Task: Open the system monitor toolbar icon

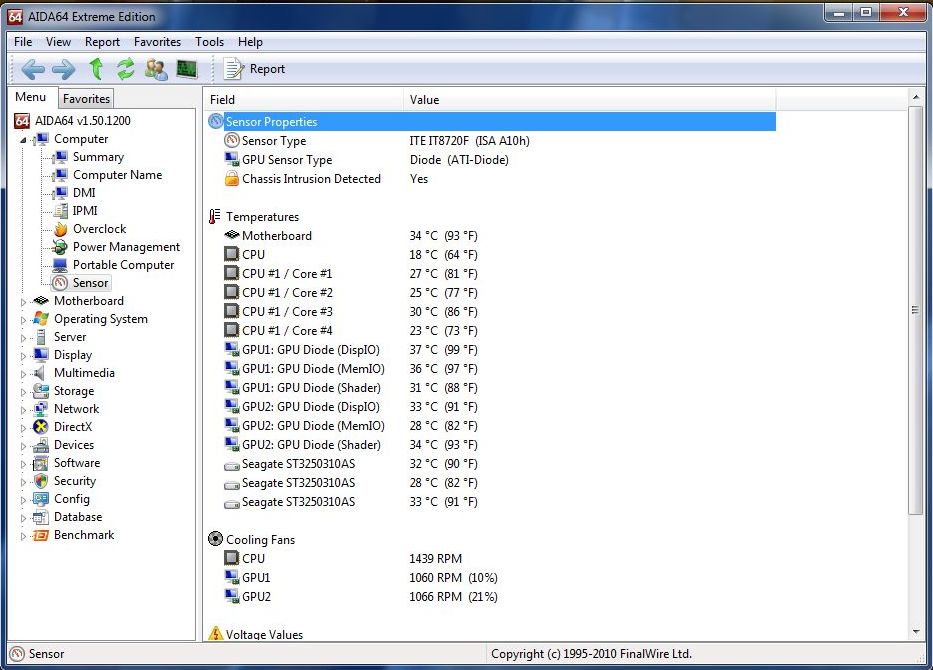Action: pos(187,69)
